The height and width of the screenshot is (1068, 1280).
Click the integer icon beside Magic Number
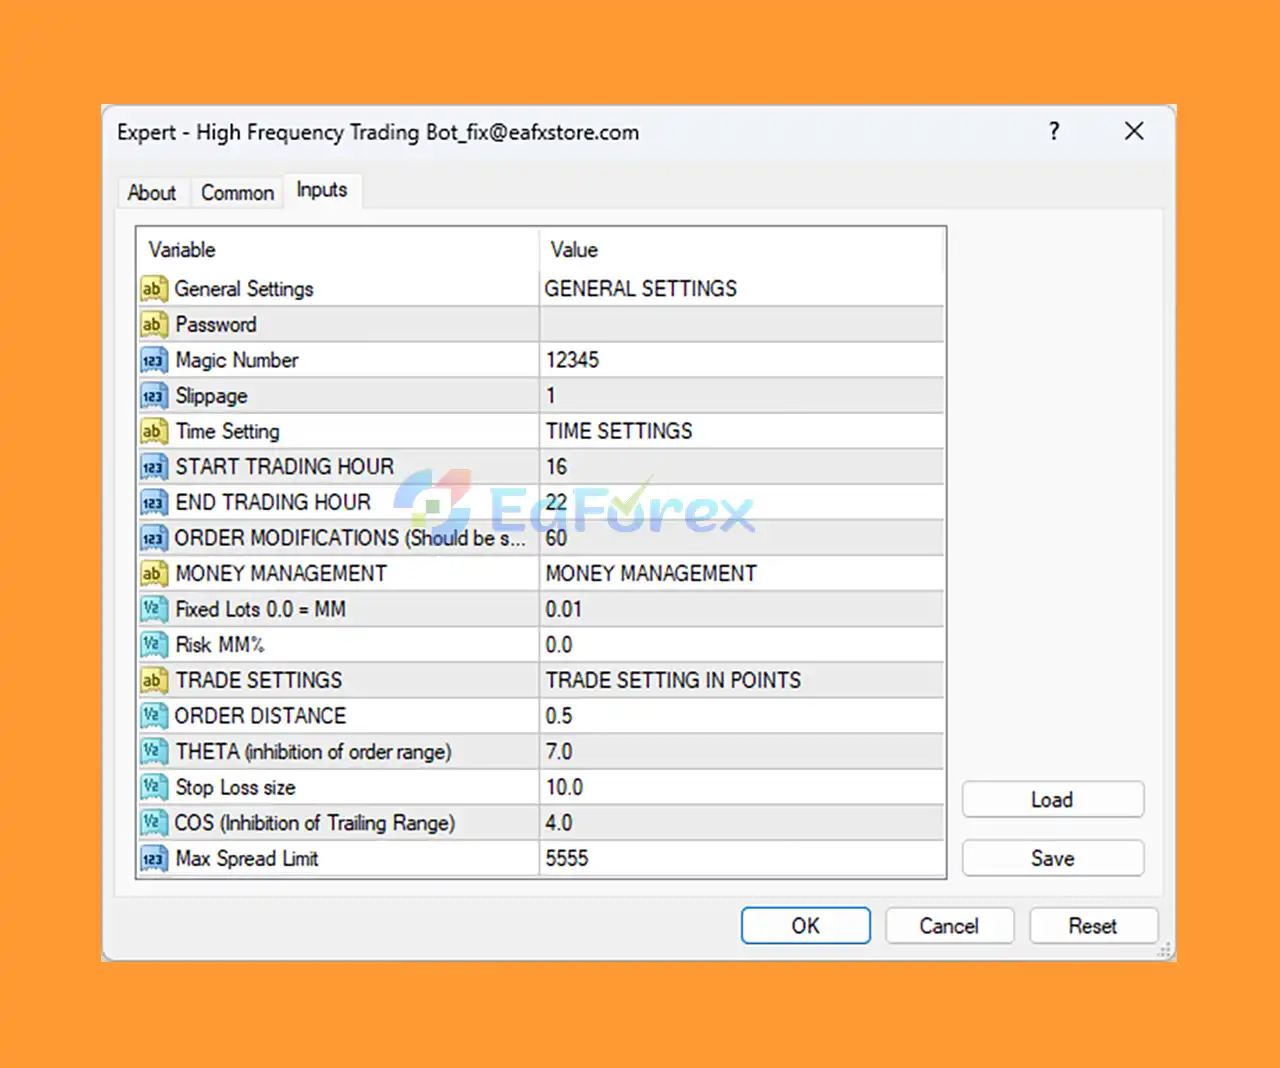click(152, 360)
